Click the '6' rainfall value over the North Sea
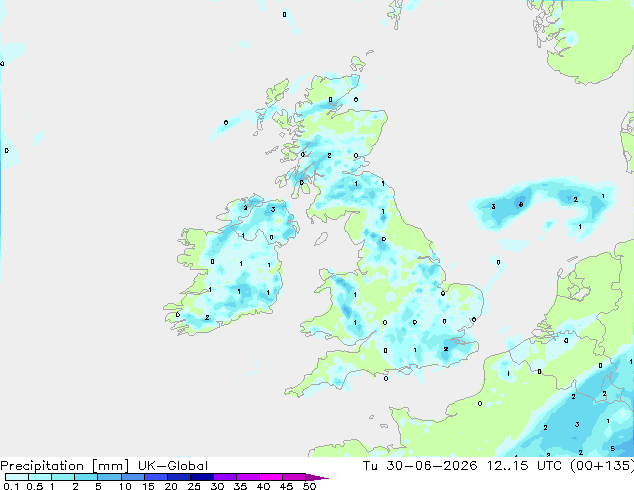 pyautogui.click(x=521, y=205)
